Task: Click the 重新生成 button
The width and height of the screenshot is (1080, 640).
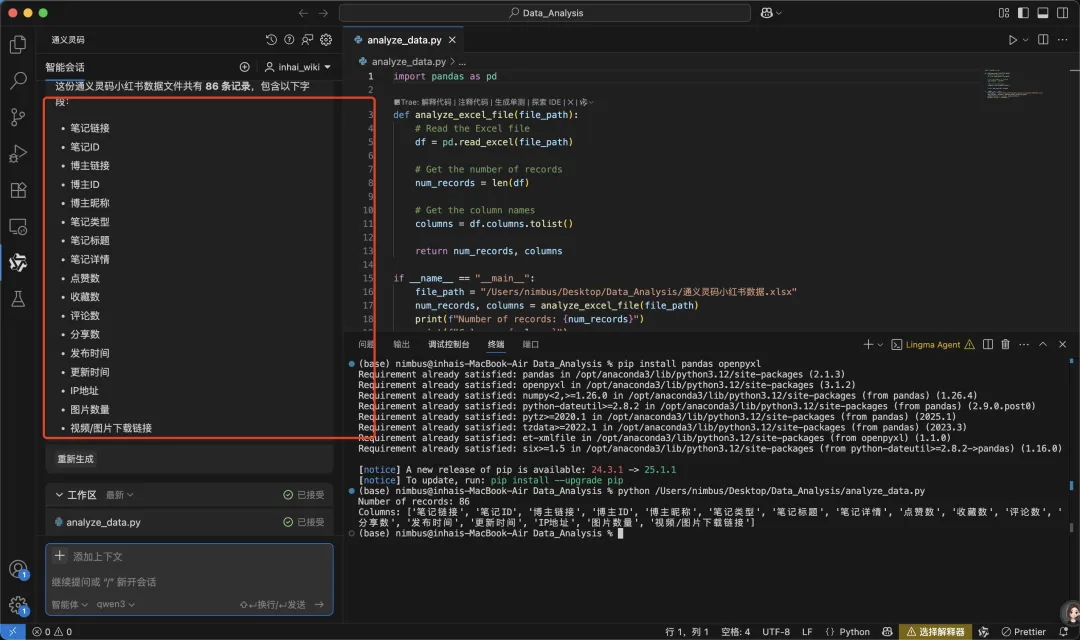Action: (77, 459)
